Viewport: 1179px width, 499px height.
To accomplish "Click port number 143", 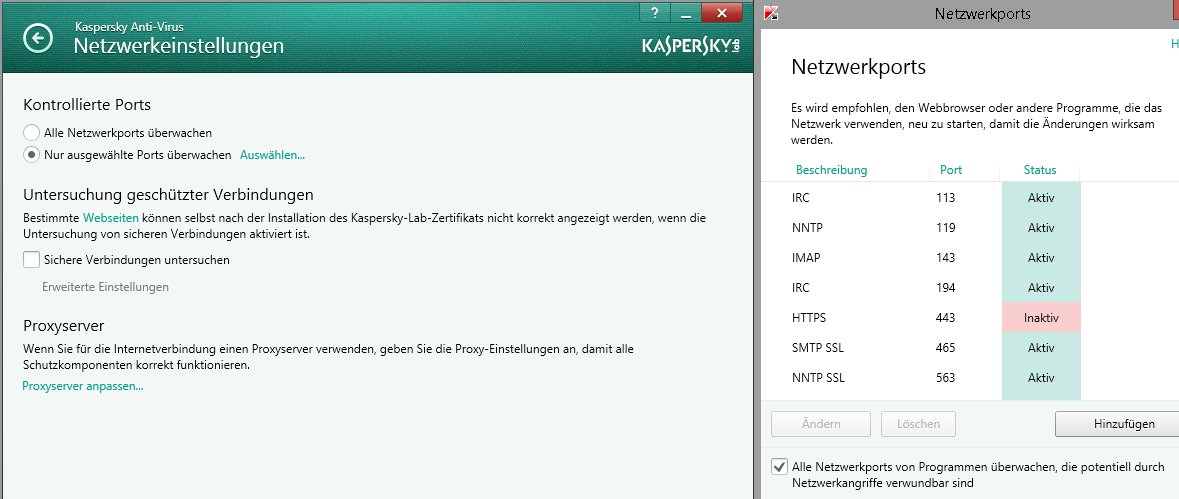I will pos(946,258).
